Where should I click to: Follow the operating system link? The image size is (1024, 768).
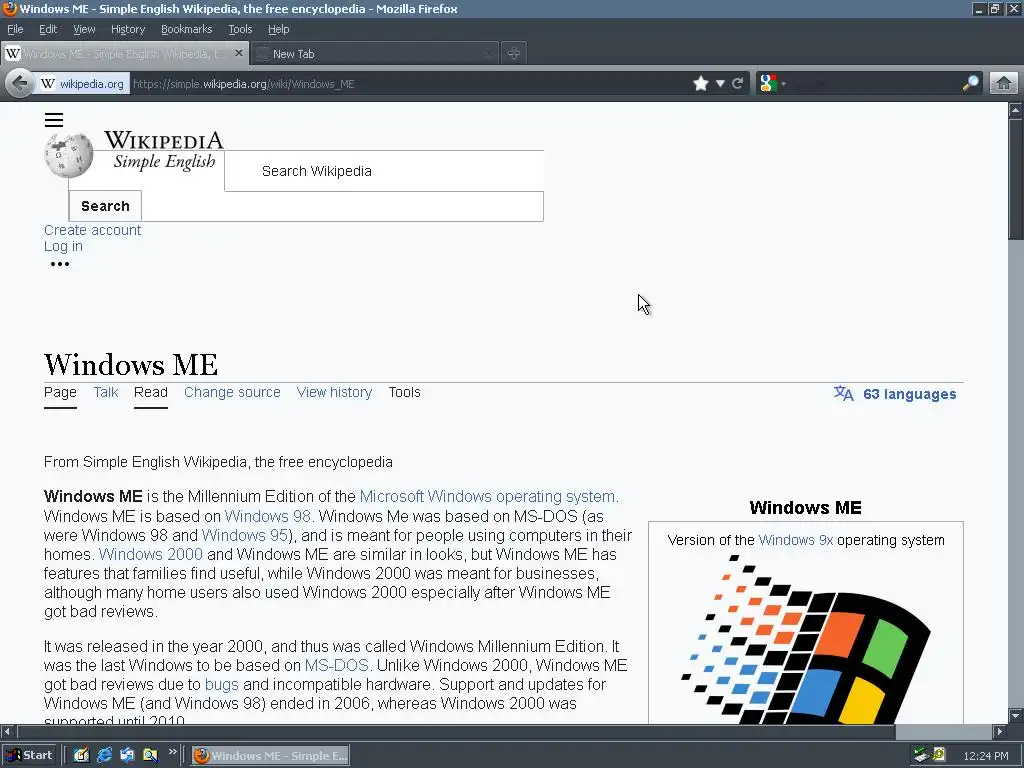pos(555,496)
